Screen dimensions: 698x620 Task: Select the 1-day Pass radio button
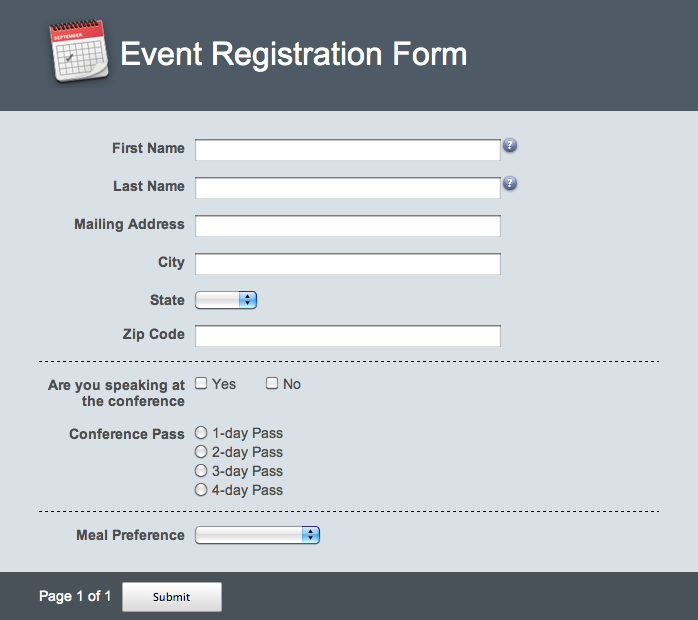[201, 433]
